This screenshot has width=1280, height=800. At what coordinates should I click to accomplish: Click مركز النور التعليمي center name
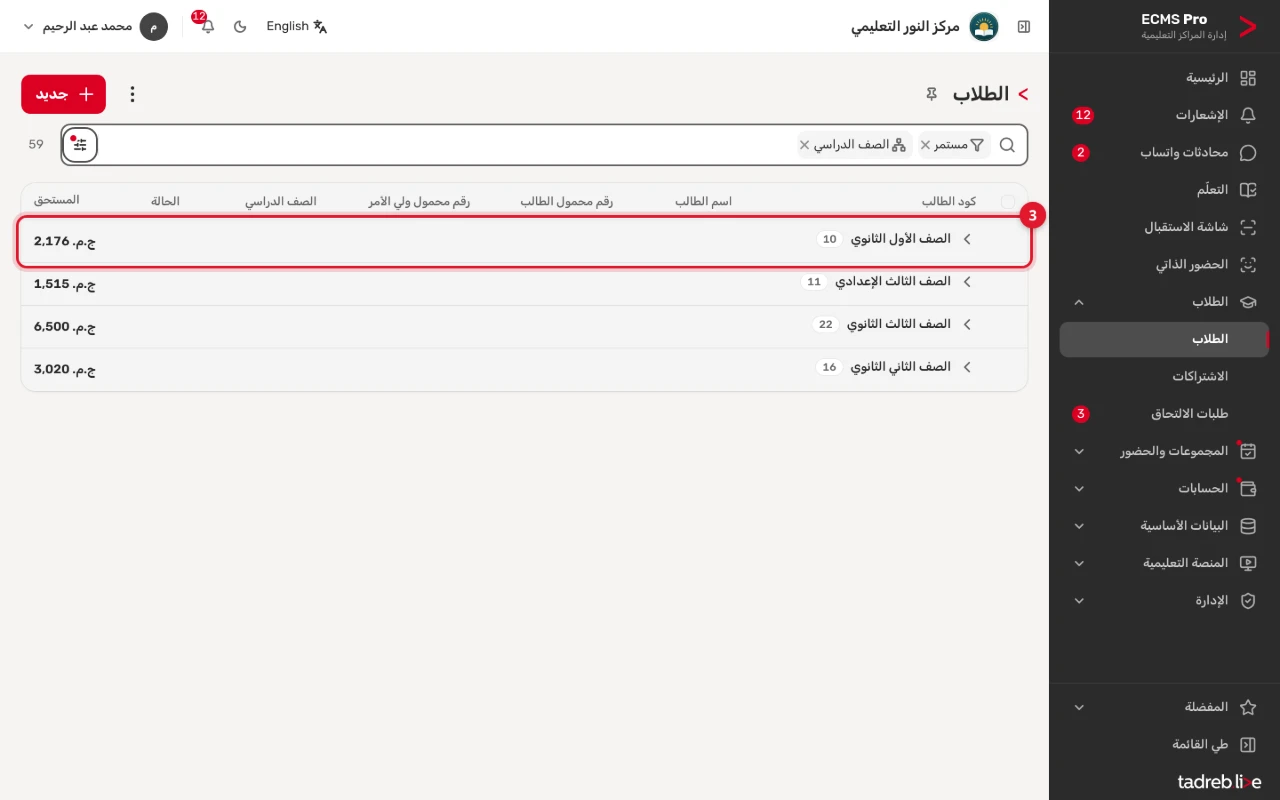click(905, 26)
